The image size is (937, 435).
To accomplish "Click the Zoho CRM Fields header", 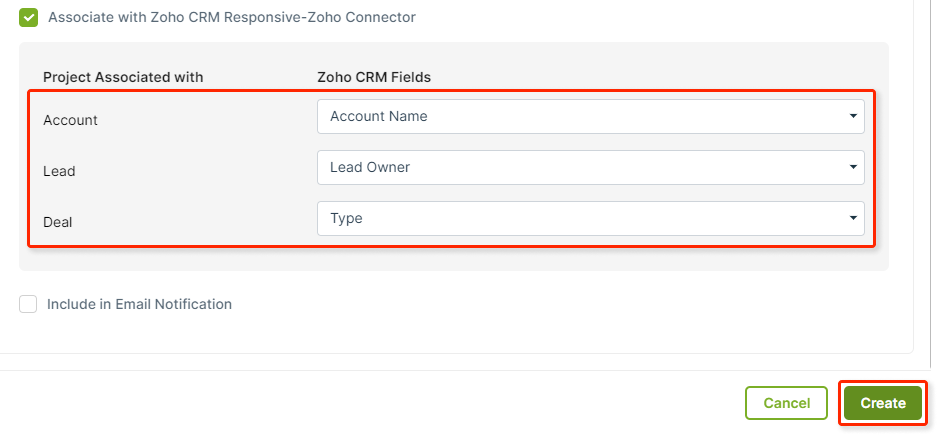I will (x=374, y=77).
